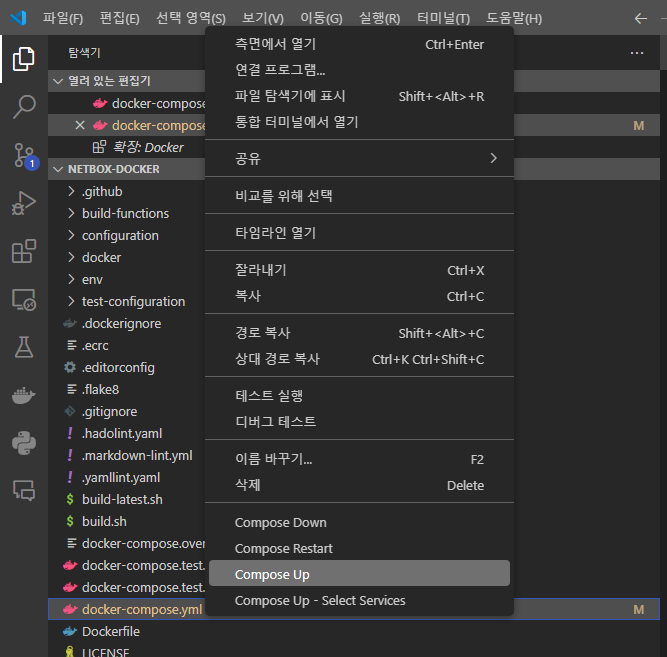Open the Docker whale view icon

coord(24,395)
